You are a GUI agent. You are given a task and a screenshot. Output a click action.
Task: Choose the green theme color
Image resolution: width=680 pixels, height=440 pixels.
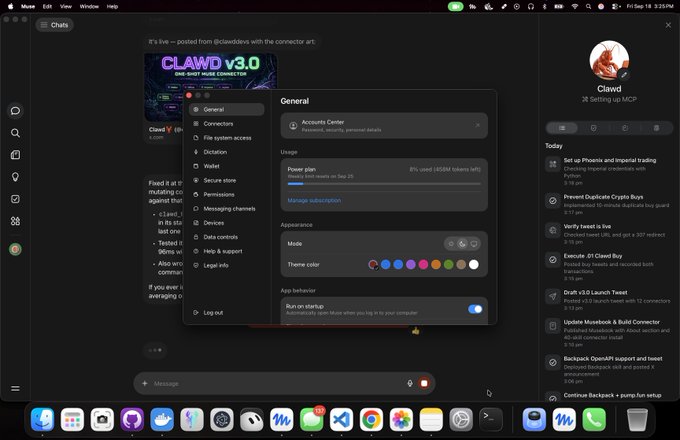point(448,264)
